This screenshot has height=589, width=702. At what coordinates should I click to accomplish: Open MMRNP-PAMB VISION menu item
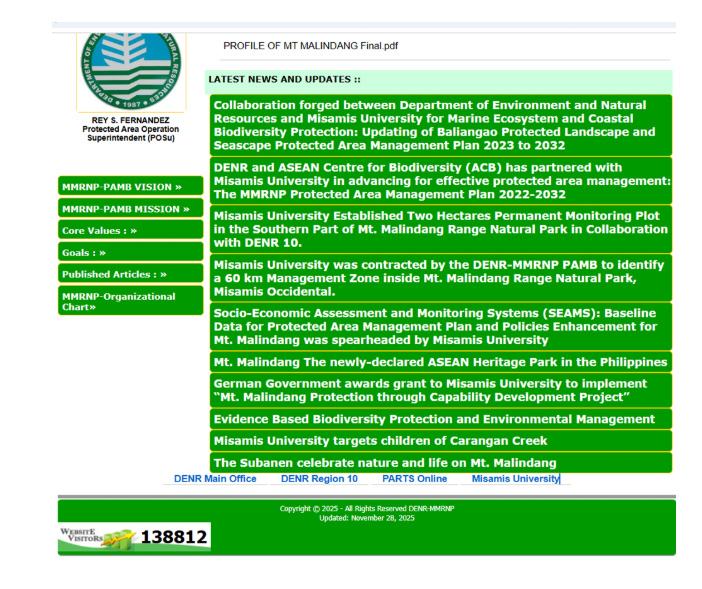coord(130,186)
